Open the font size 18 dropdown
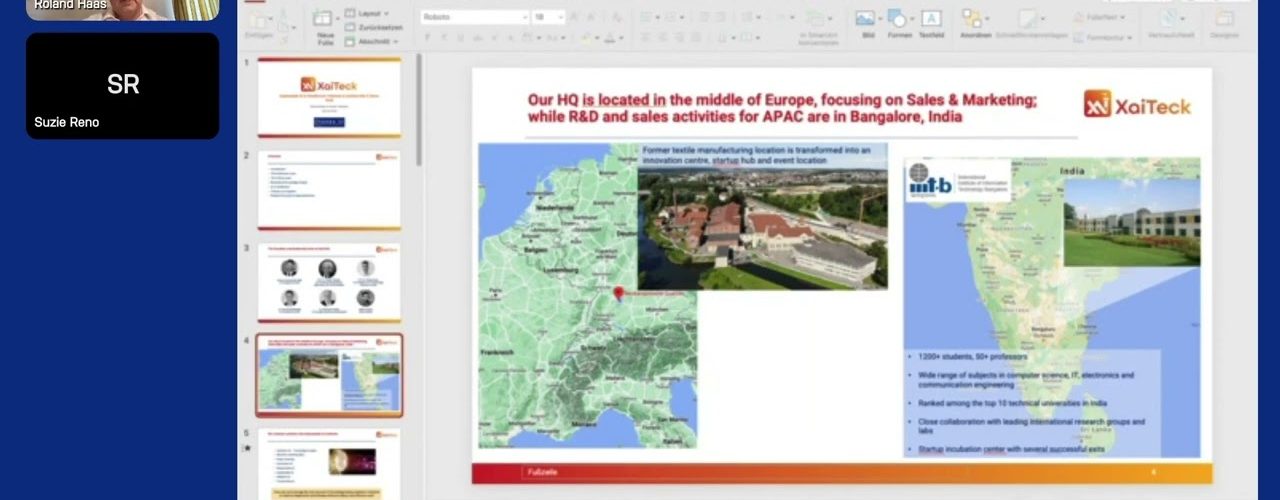1280x500 pixels. tap(548, 17)
